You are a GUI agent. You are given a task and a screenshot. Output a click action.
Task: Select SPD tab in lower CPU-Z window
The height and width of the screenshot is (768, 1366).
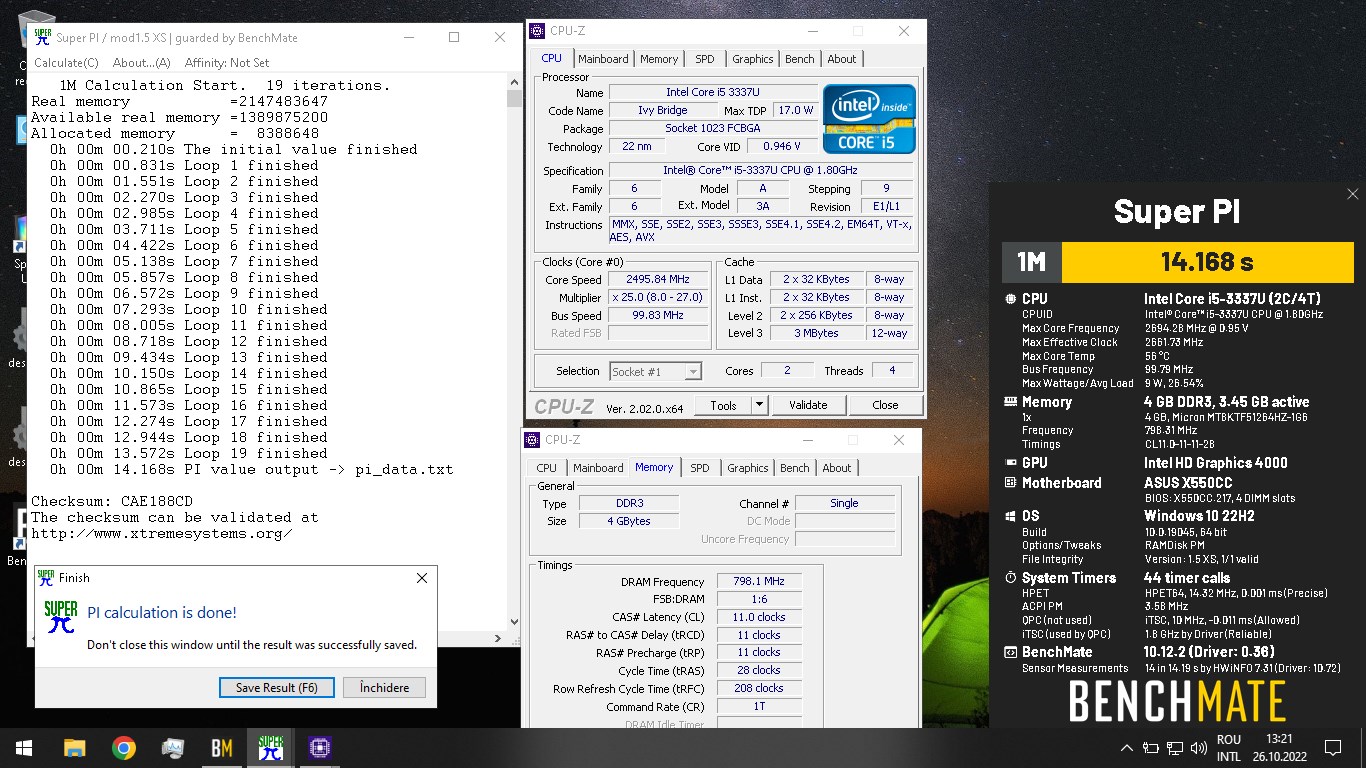click(700, 468)
